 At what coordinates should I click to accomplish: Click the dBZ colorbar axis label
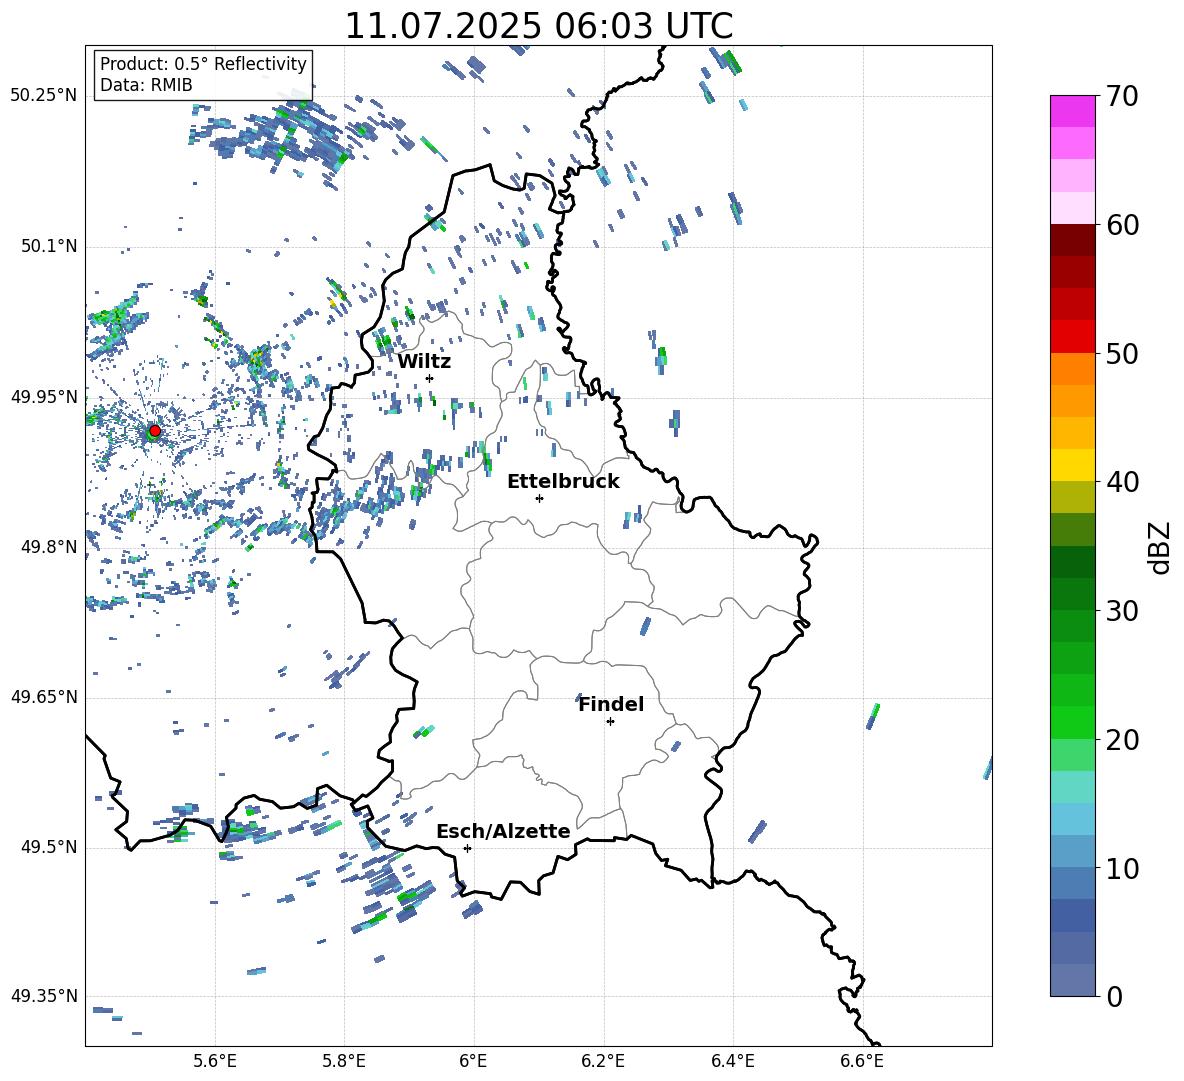[x=1161, y=547]
